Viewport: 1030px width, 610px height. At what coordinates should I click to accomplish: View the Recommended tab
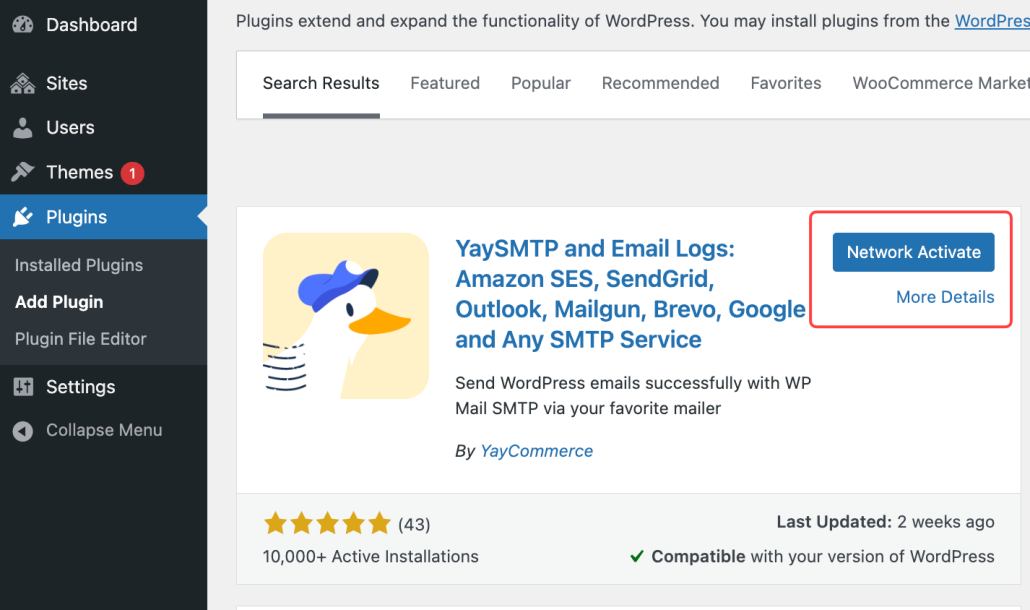(x=660, y=83)
